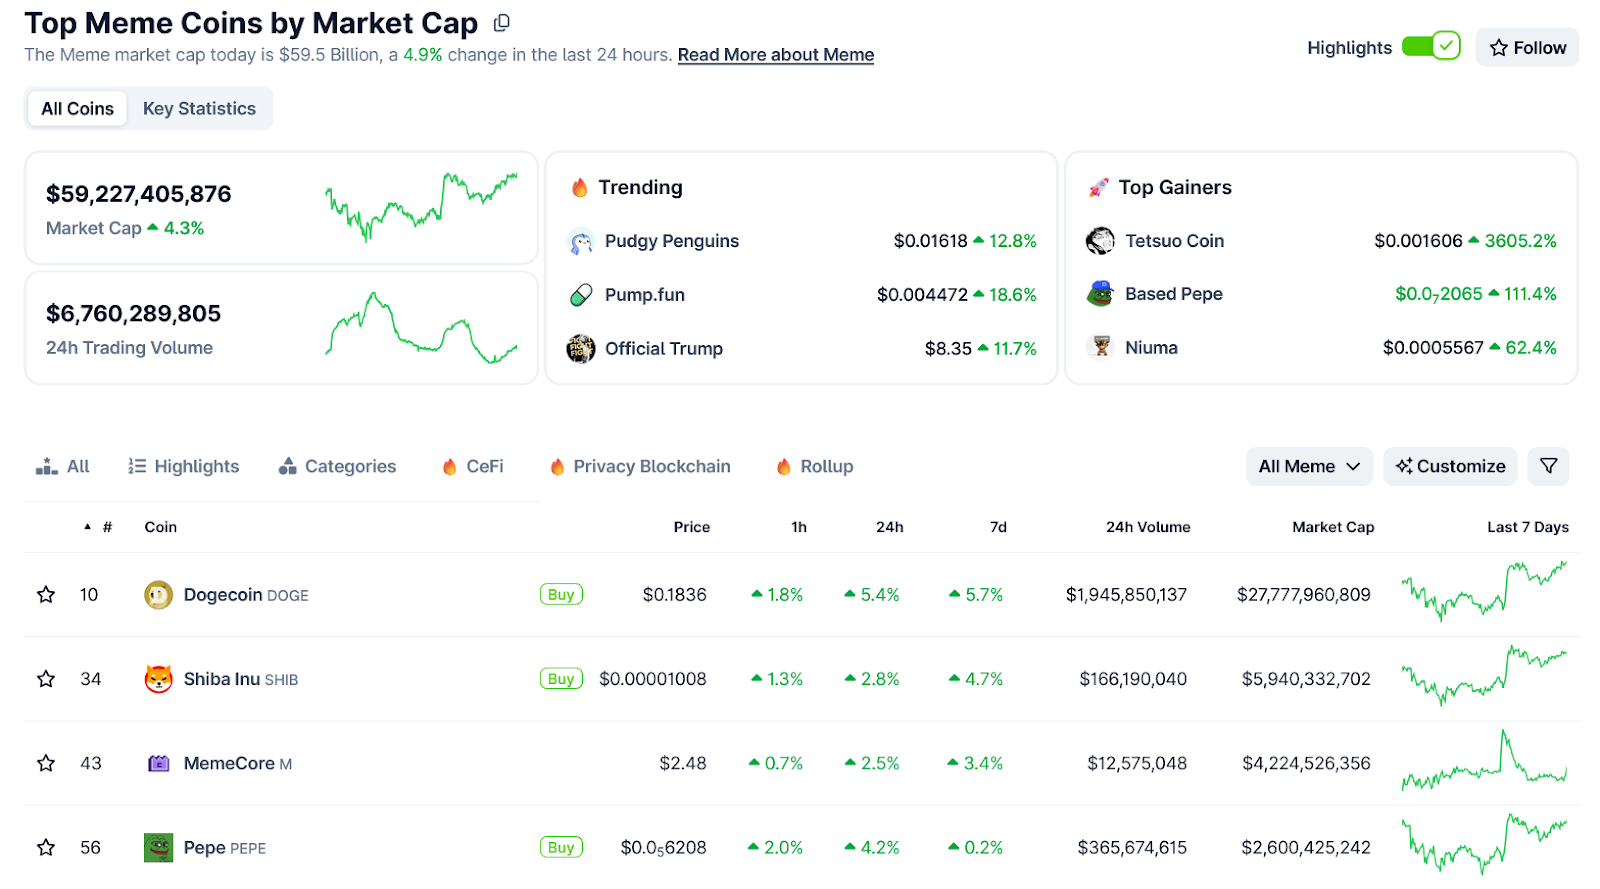Screen dimensions: 1600x889
Task: Open the Customize options menu
Action: (1450, 466)
